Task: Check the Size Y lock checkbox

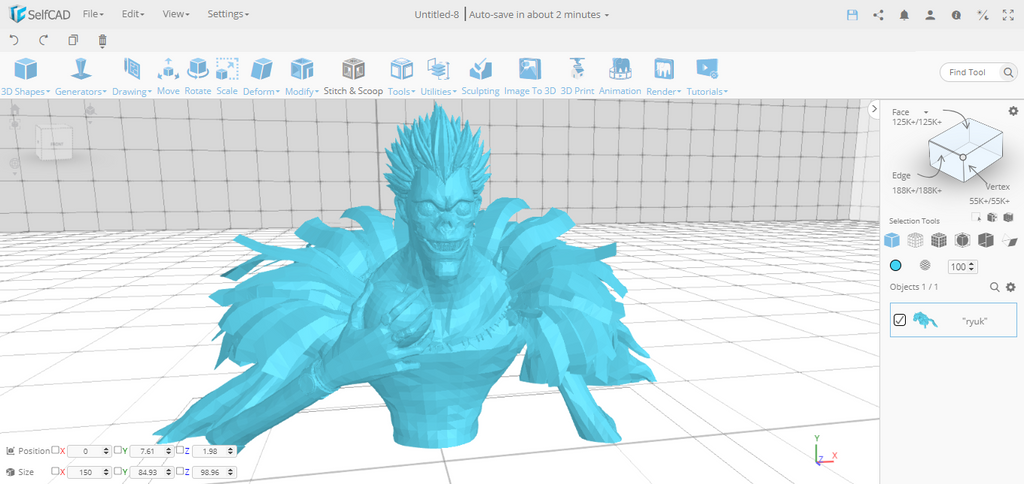Action: coord(118,471)
